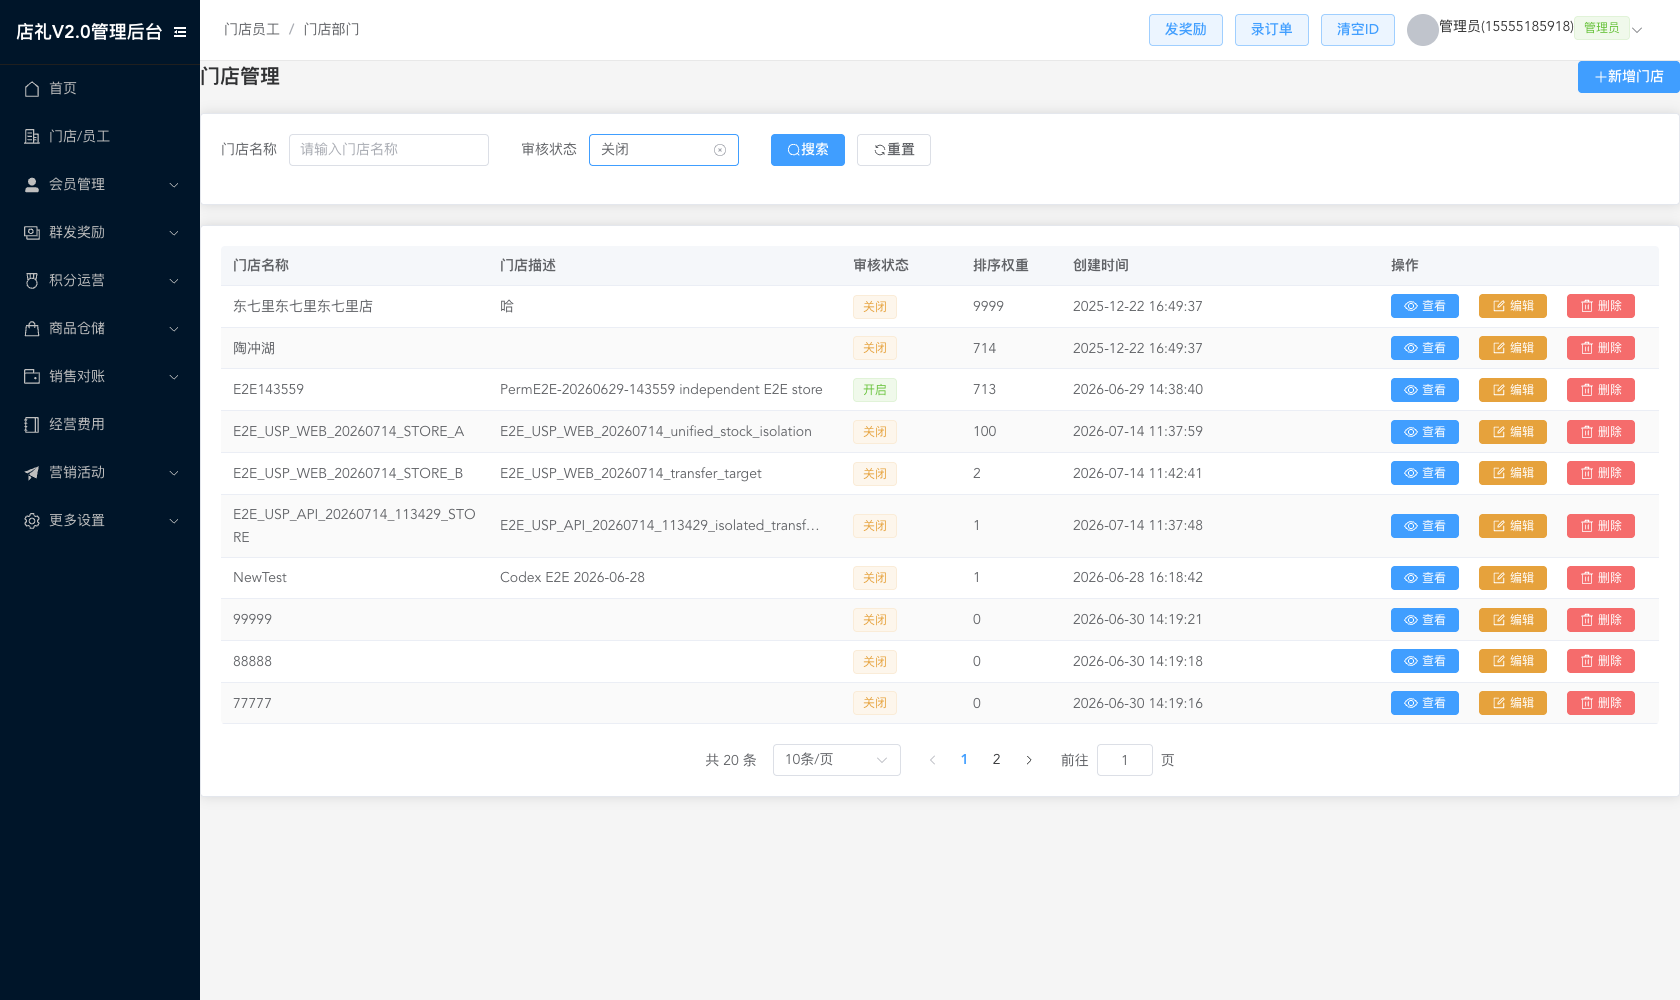
Task: Click the 搜索 button
Action: point(808,150)
